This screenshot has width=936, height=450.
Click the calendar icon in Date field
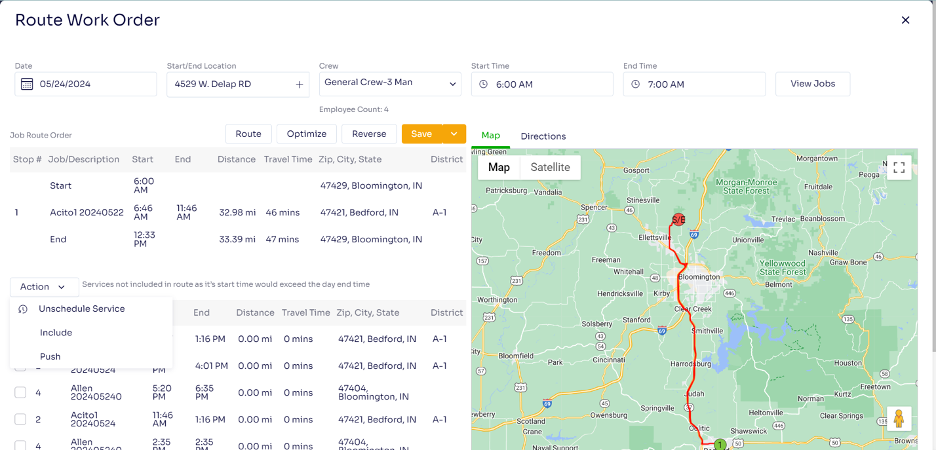click(x=27, y=84)
